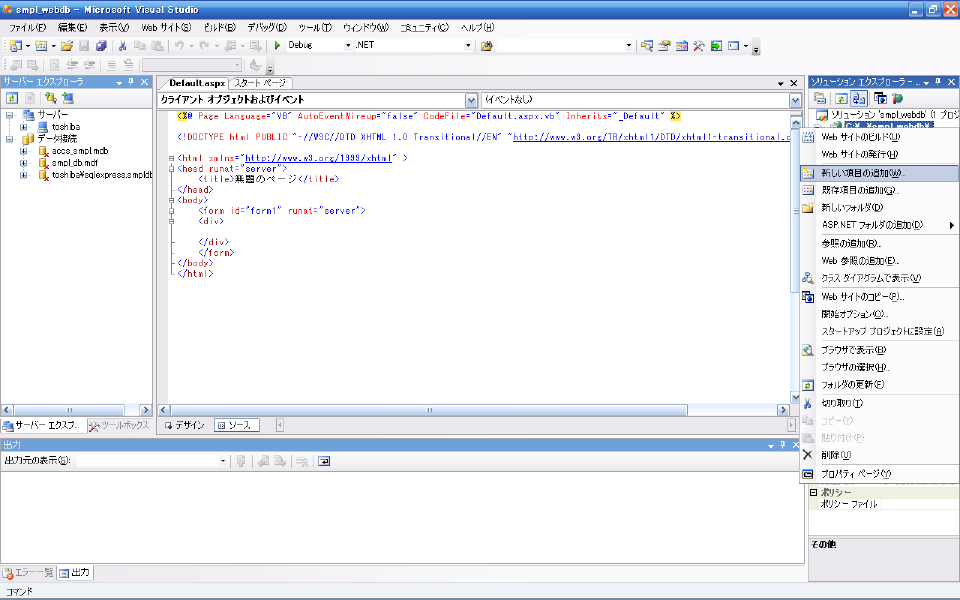This screenshot has width=960, height=600.
Task: Click the Solution Explorer Refresh icon
Action: point(841,99)
